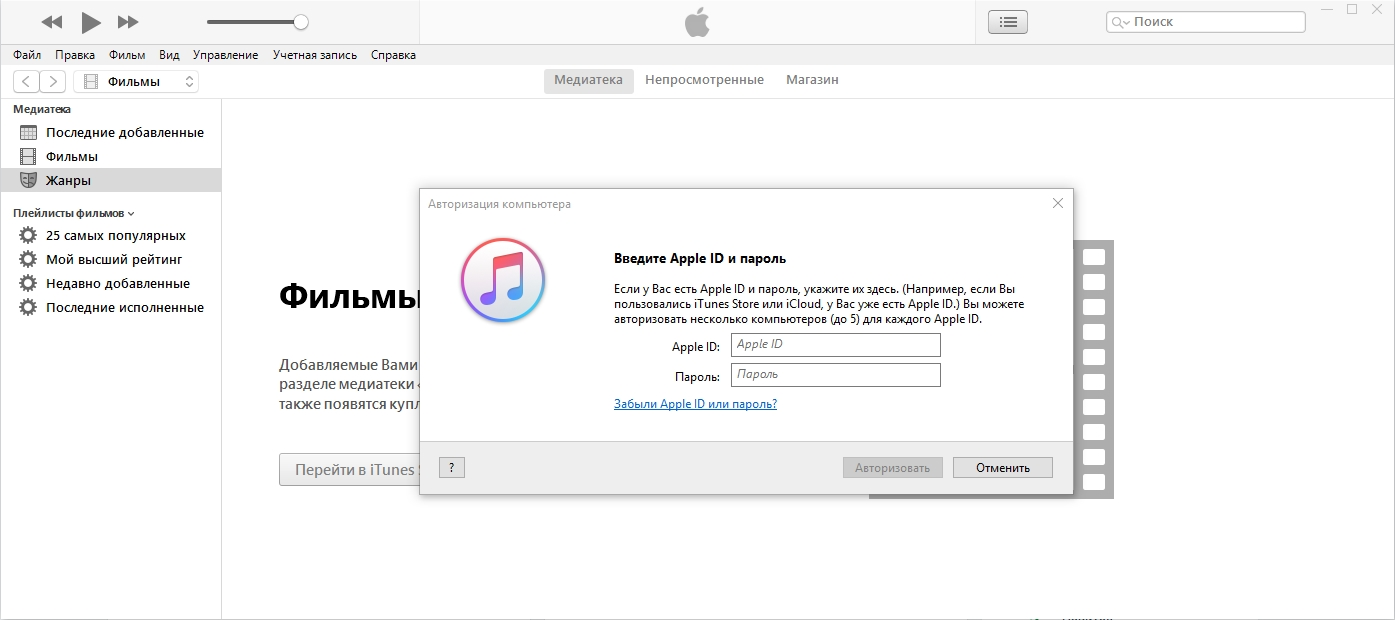Open the Учетная запись menu
This screenshot has width=1395, height=620.
click(x=315, y=55)
